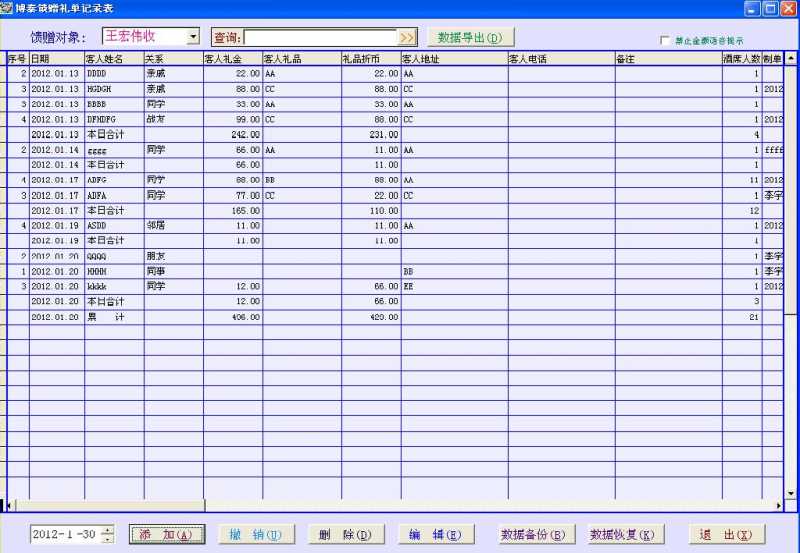
Task: Click the 删除(D) button
Action: (x=346, y=535)
